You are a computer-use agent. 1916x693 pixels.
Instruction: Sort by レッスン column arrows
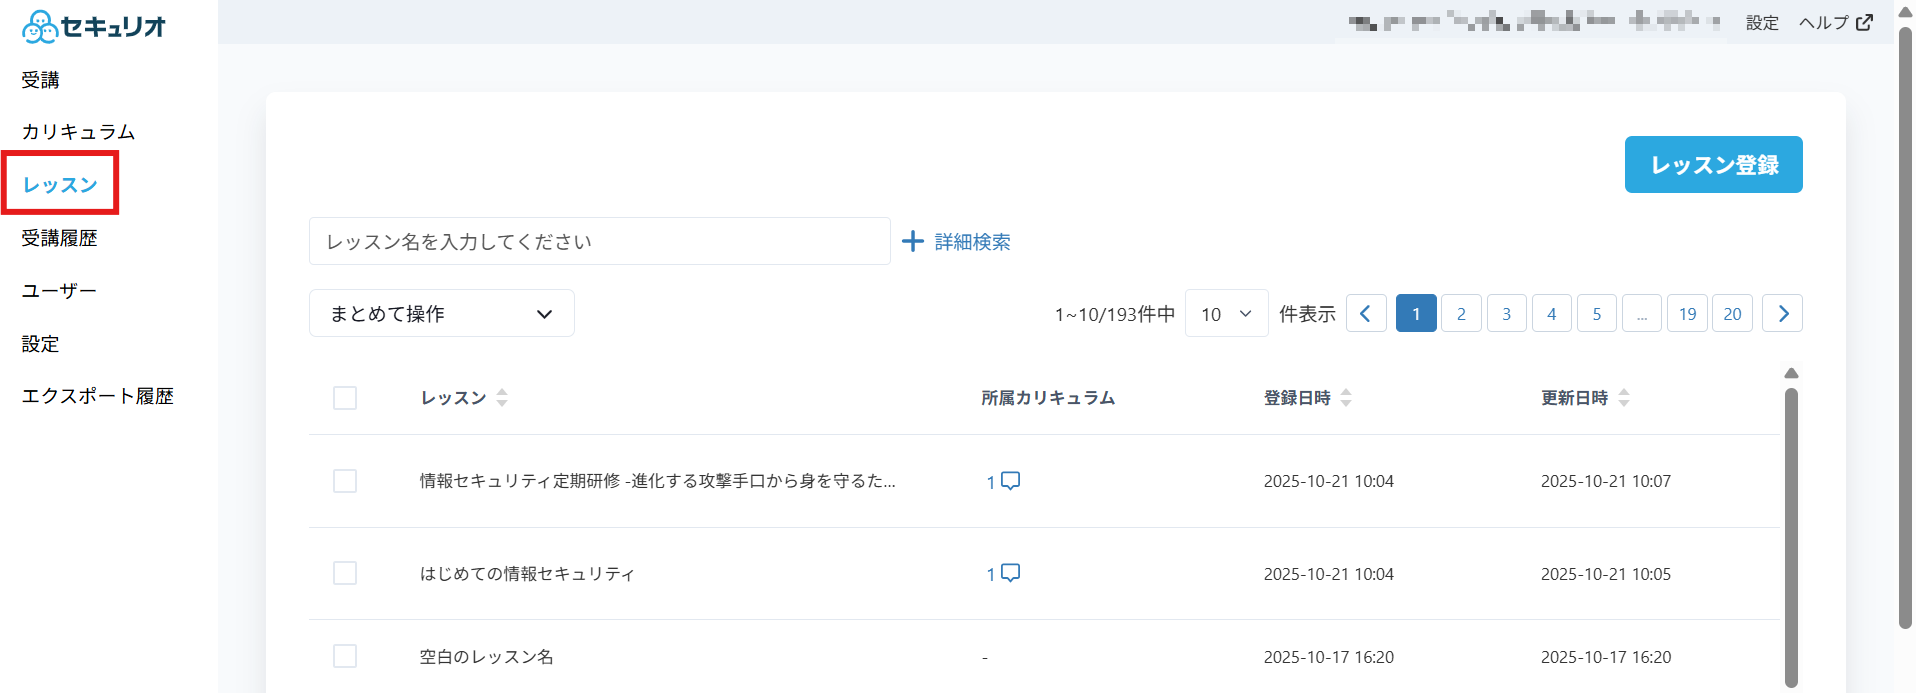502,398
